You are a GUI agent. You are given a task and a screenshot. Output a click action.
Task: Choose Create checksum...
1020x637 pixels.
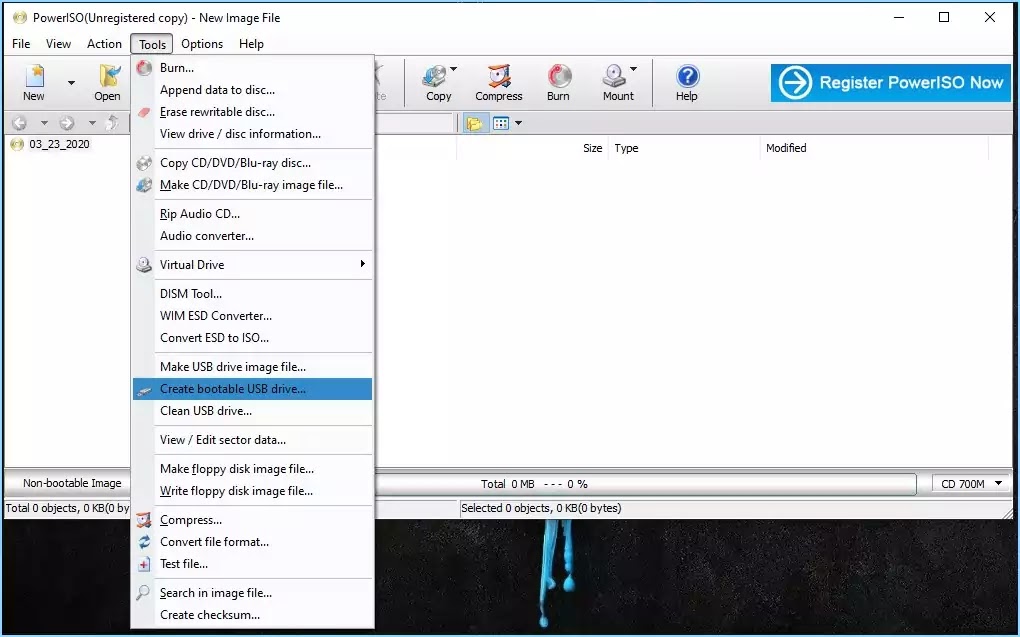tap(252, 615)
